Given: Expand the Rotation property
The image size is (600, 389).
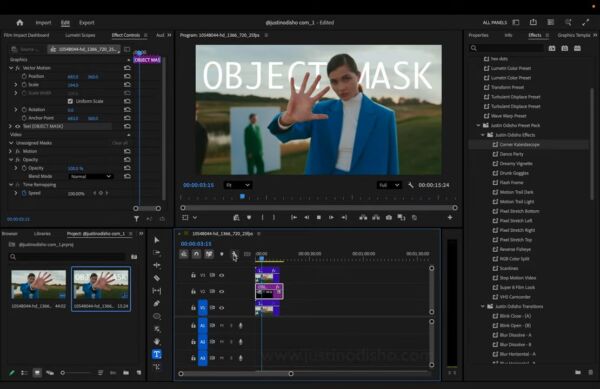Looking at the screenshot, I should tap(16, 109).
